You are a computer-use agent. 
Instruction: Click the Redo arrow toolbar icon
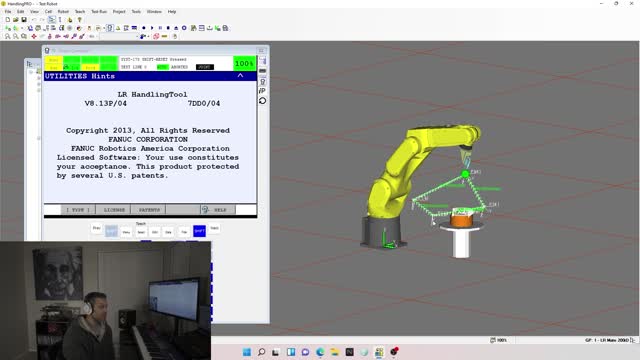pyautogui.click(x=42, y=20)
